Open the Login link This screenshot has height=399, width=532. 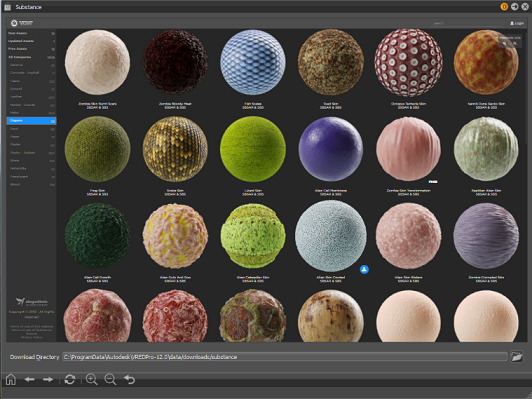(x=517, y=23)
